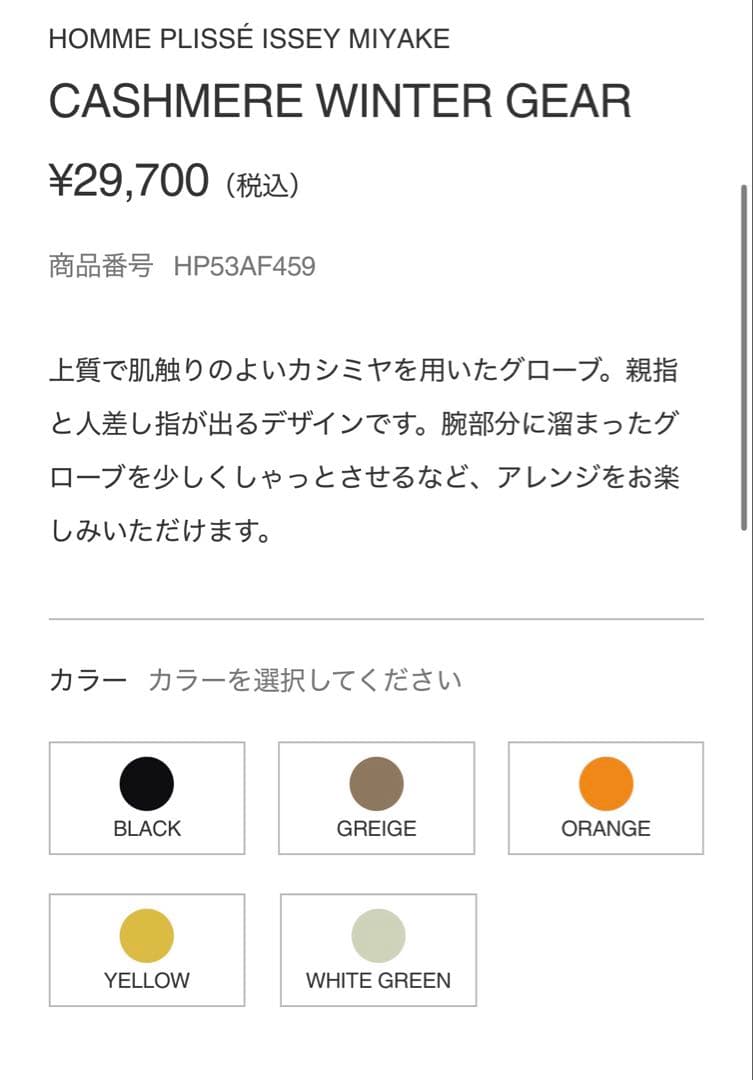The width and height of the screenshot is (753, 1080).
Task: Click the GREIGE option label text
Action: coord(376,829)
